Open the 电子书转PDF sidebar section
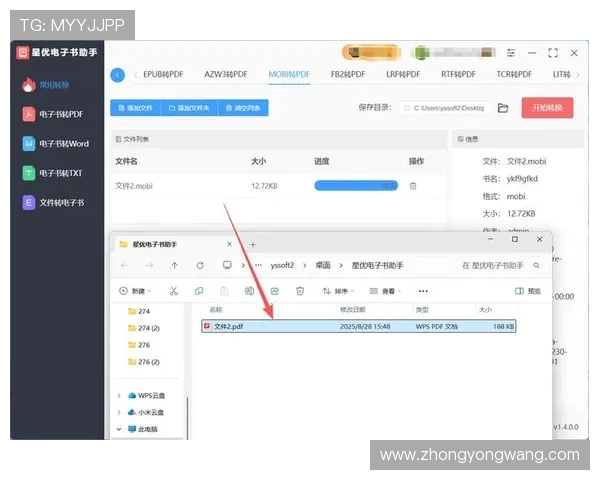 (x=55, y=115)
